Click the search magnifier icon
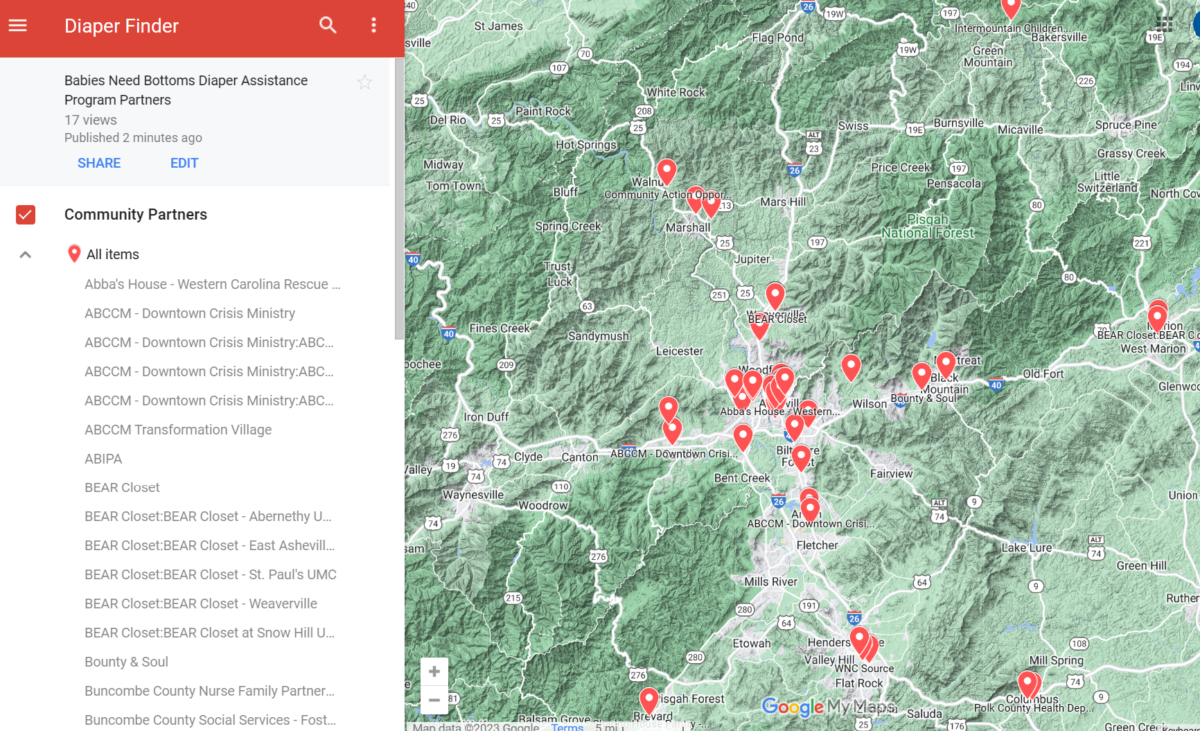Viewport: 1200px width, 731px height. (x=328, y=25)
